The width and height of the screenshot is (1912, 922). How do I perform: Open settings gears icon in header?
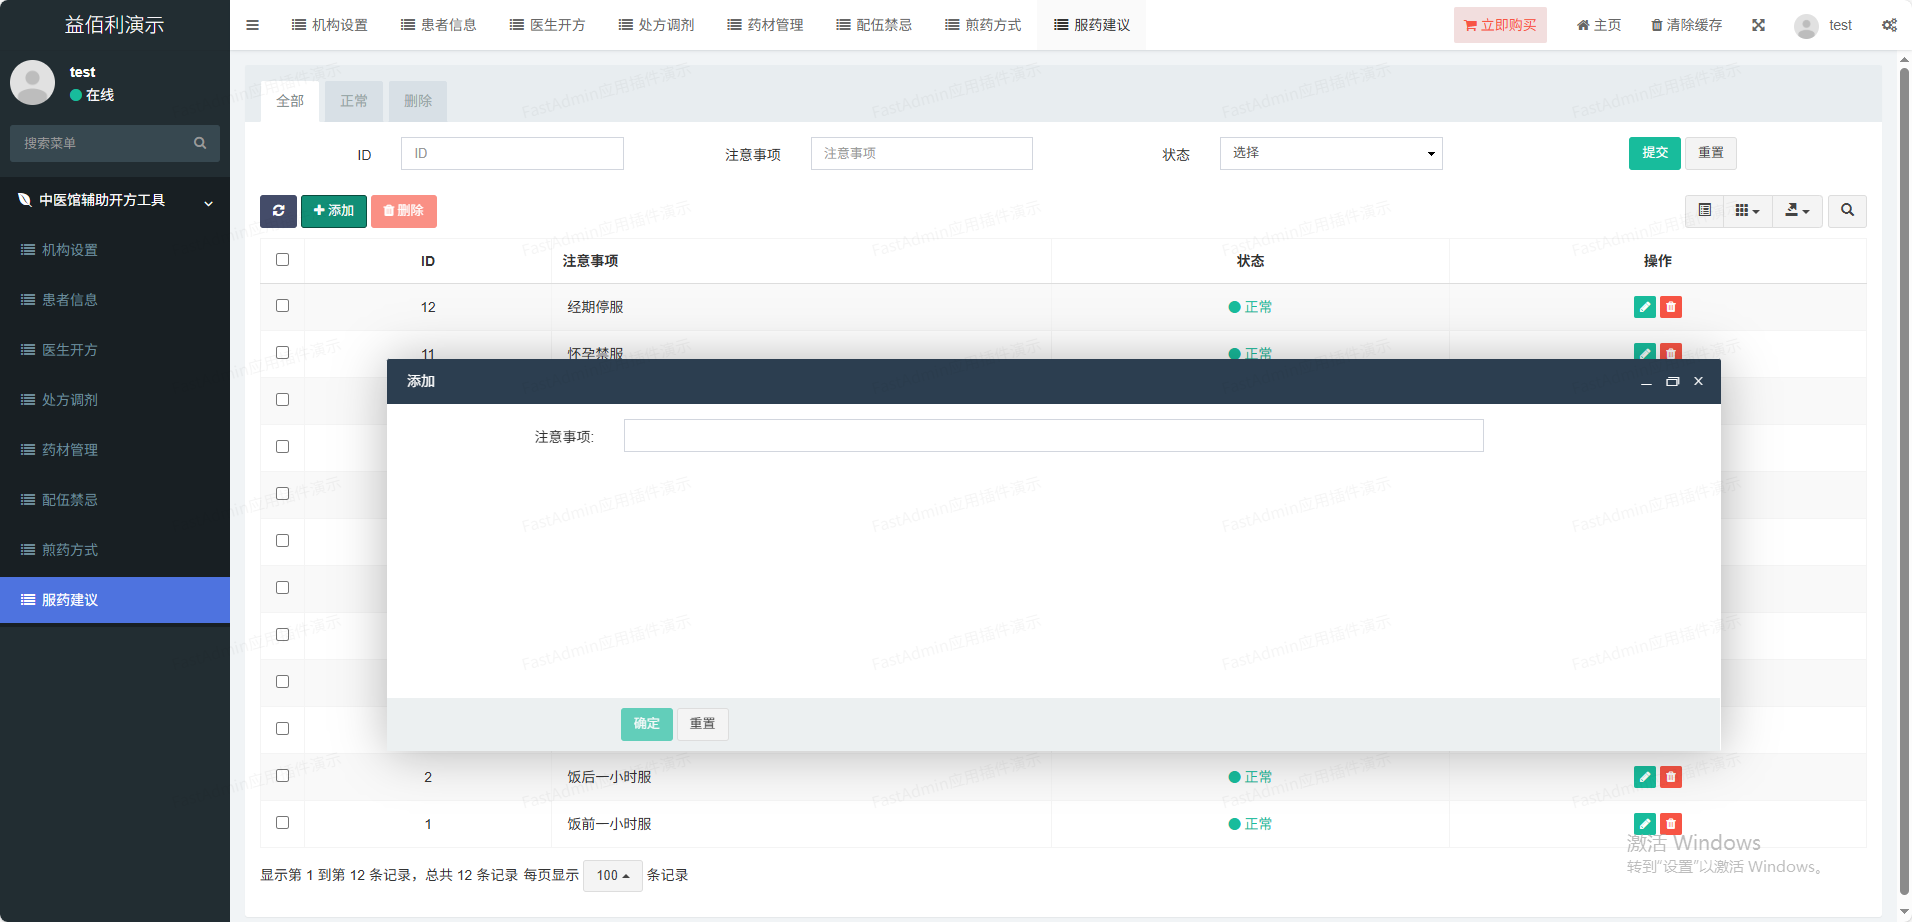coord(1889,25)
